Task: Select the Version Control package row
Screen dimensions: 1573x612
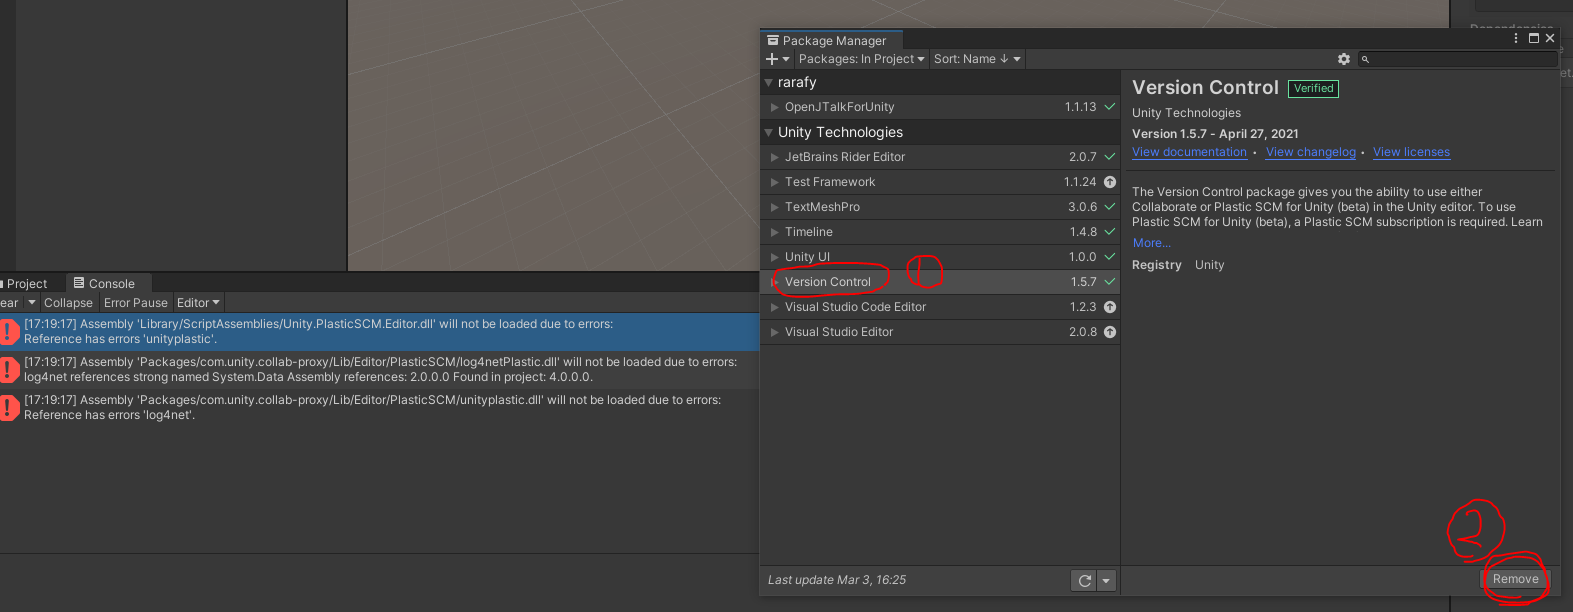Action: pos(940,282)
